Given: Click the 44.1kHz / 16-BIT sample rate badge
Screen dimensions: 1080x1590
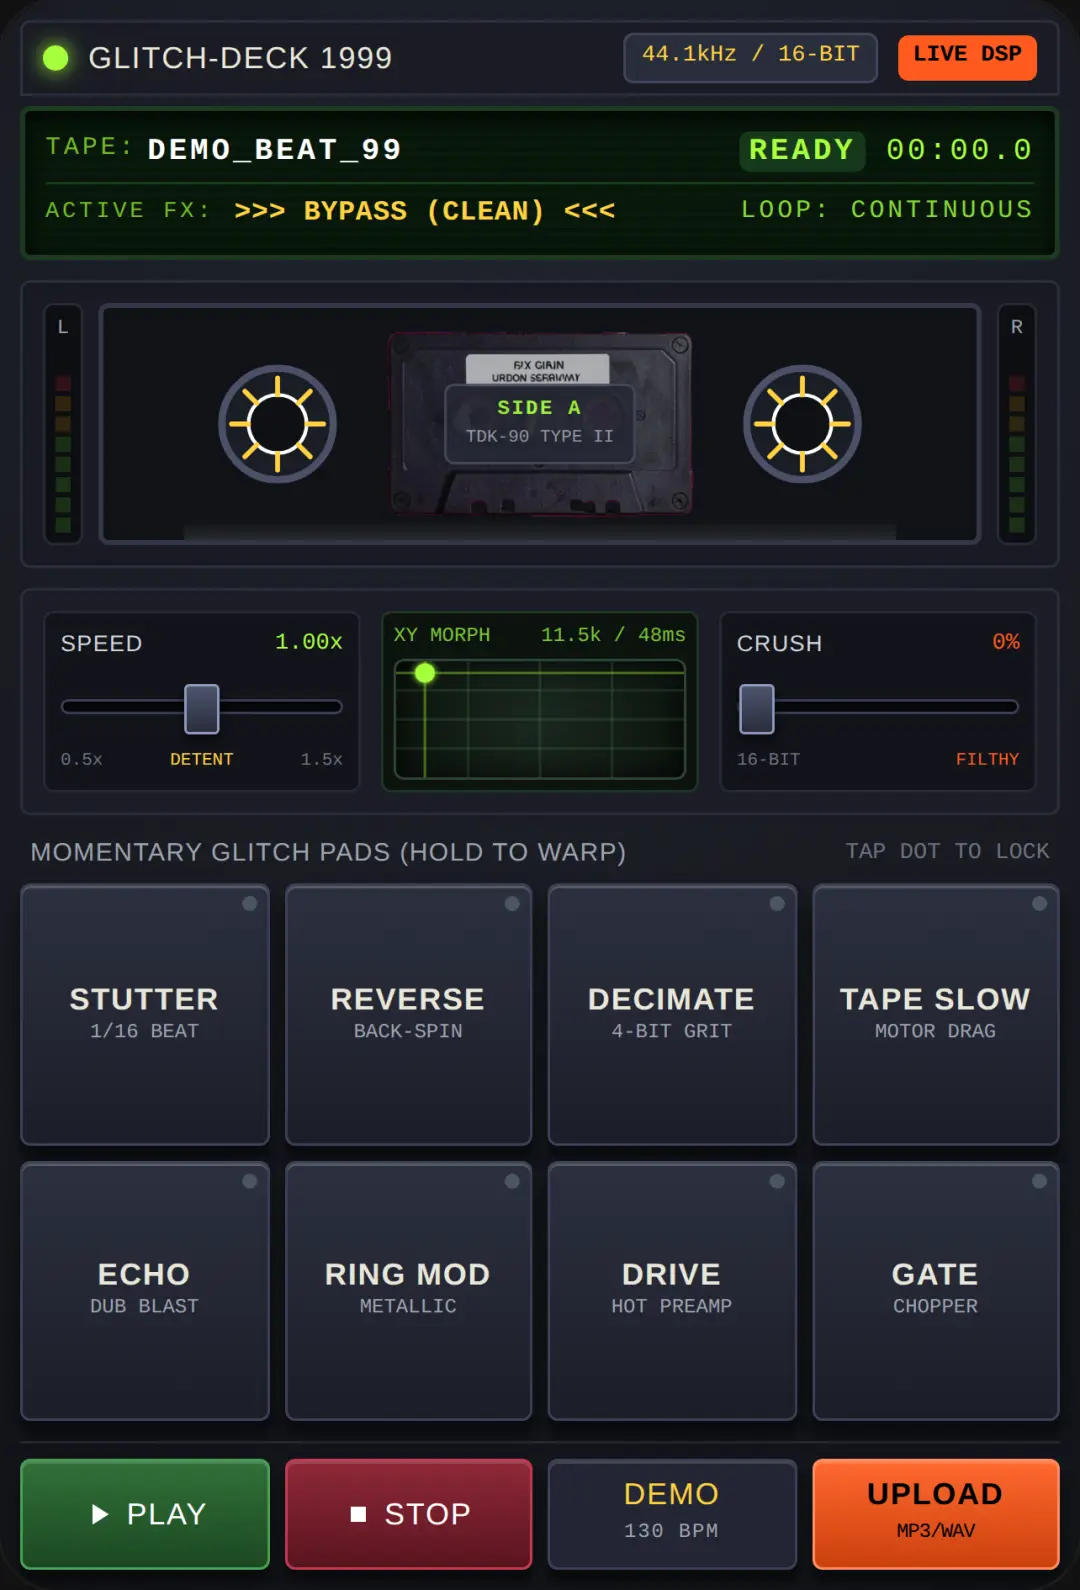Looking at the screenshot, I should tap(750, 57).
